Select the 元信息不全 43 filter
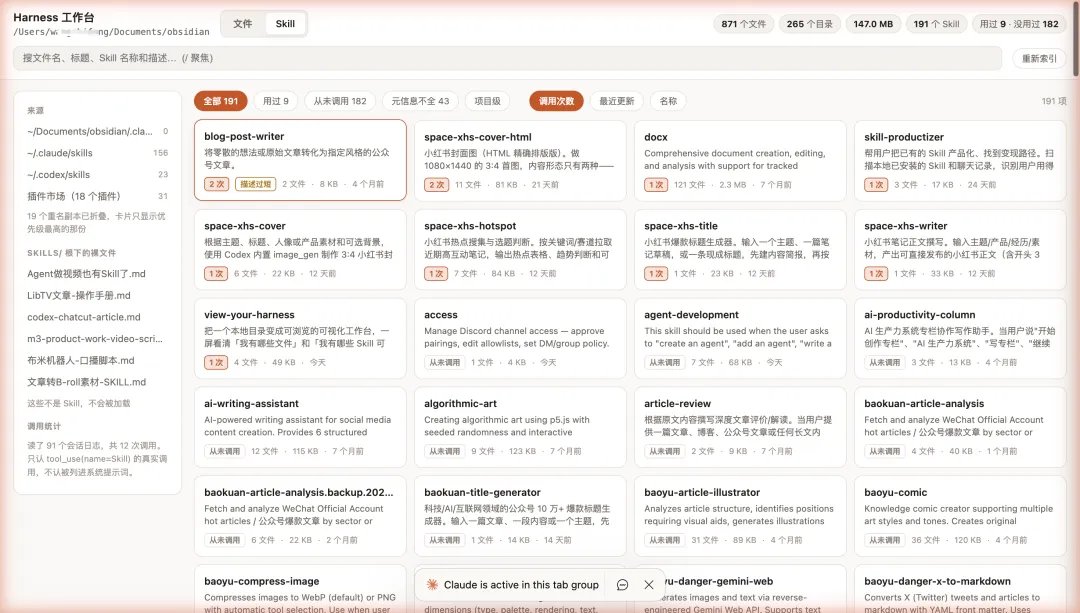The width and height of the screenshot is (1080, 613). tap(420, 101)
